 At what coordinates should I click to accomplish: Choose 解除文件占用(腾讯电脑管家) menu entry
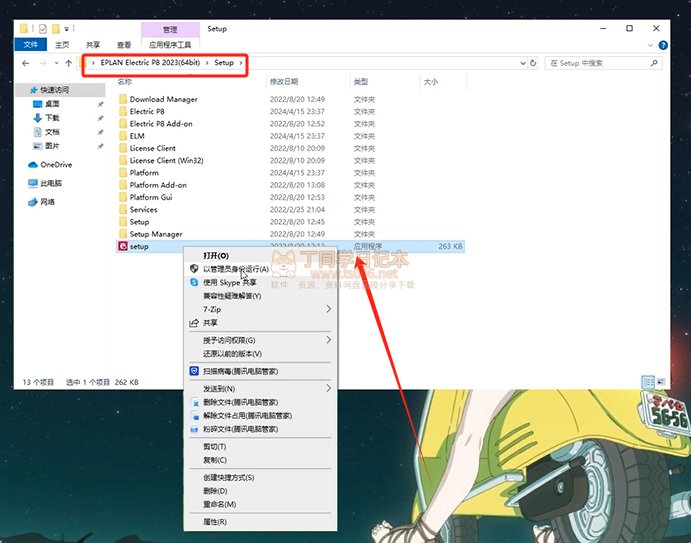point(260,415)
